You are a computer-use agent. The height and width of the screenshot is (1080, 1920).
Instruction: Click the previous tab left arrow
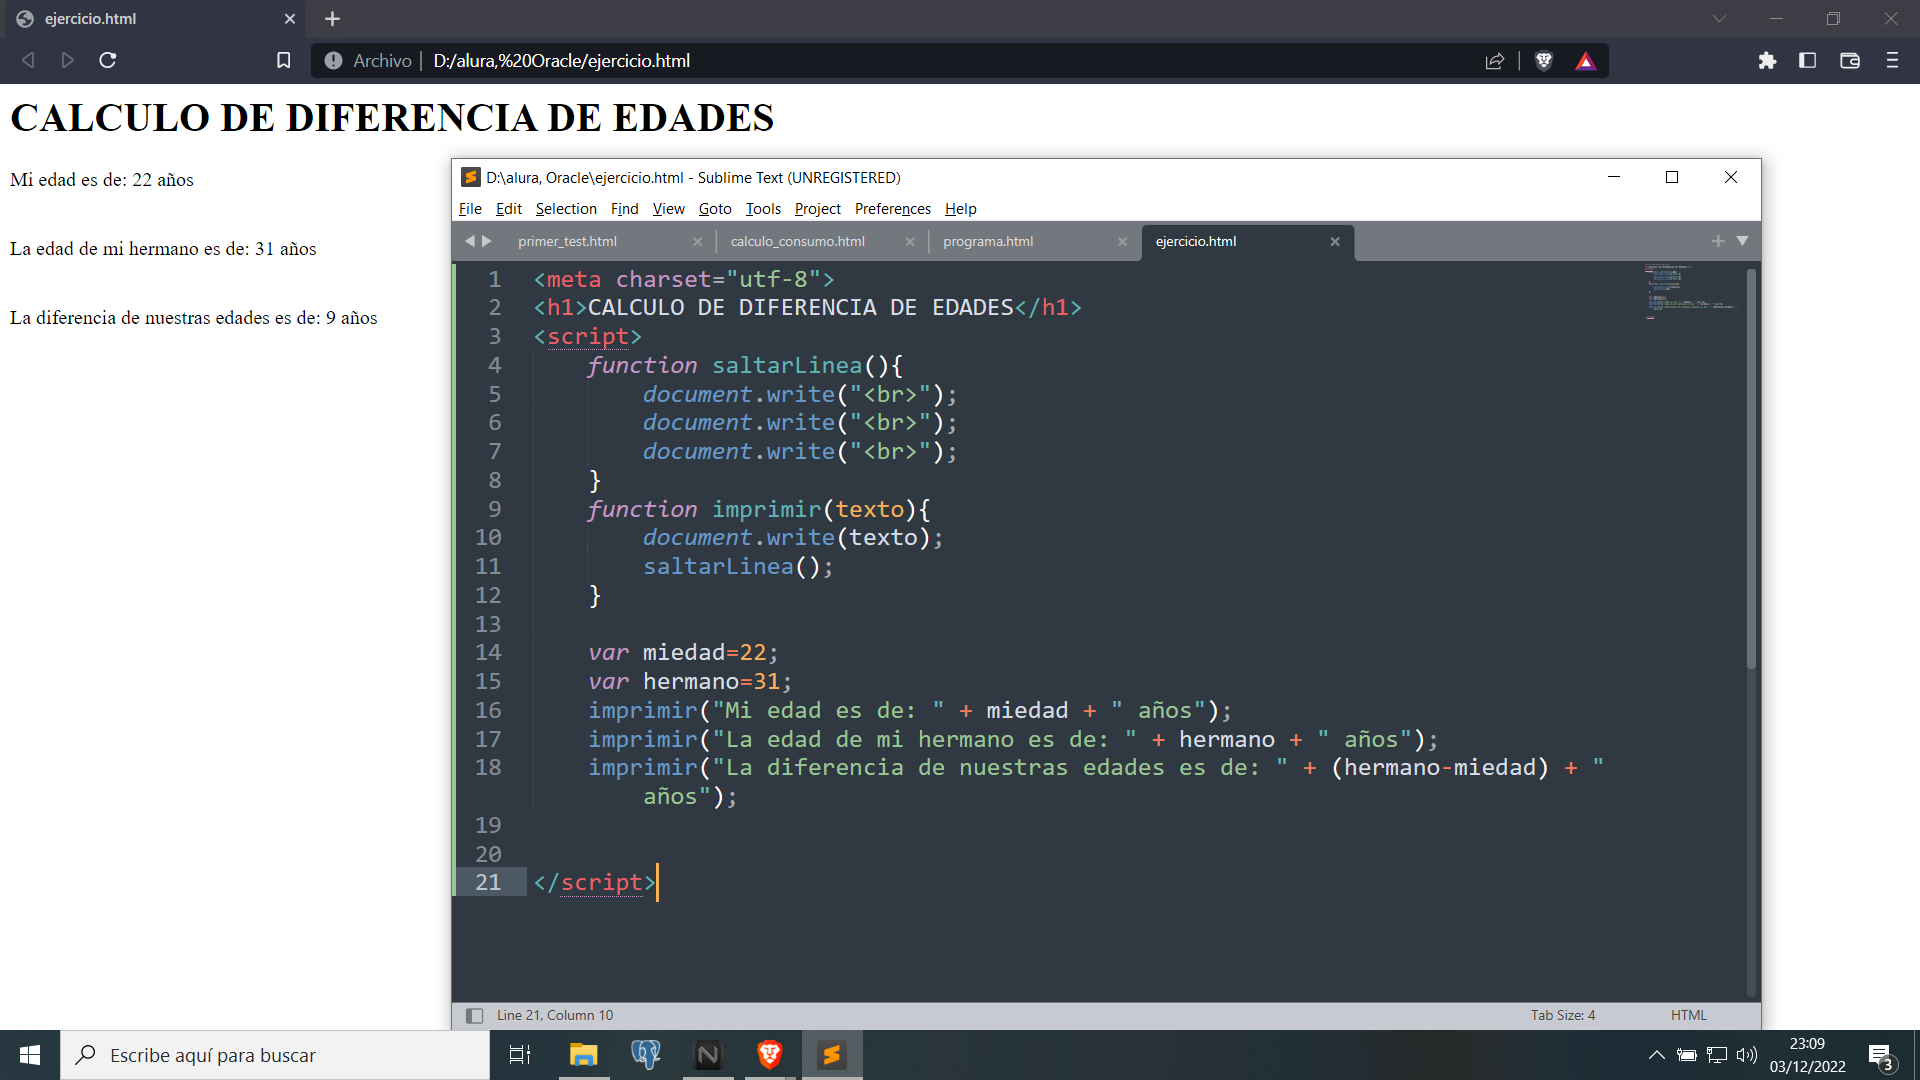coord(469,241)
